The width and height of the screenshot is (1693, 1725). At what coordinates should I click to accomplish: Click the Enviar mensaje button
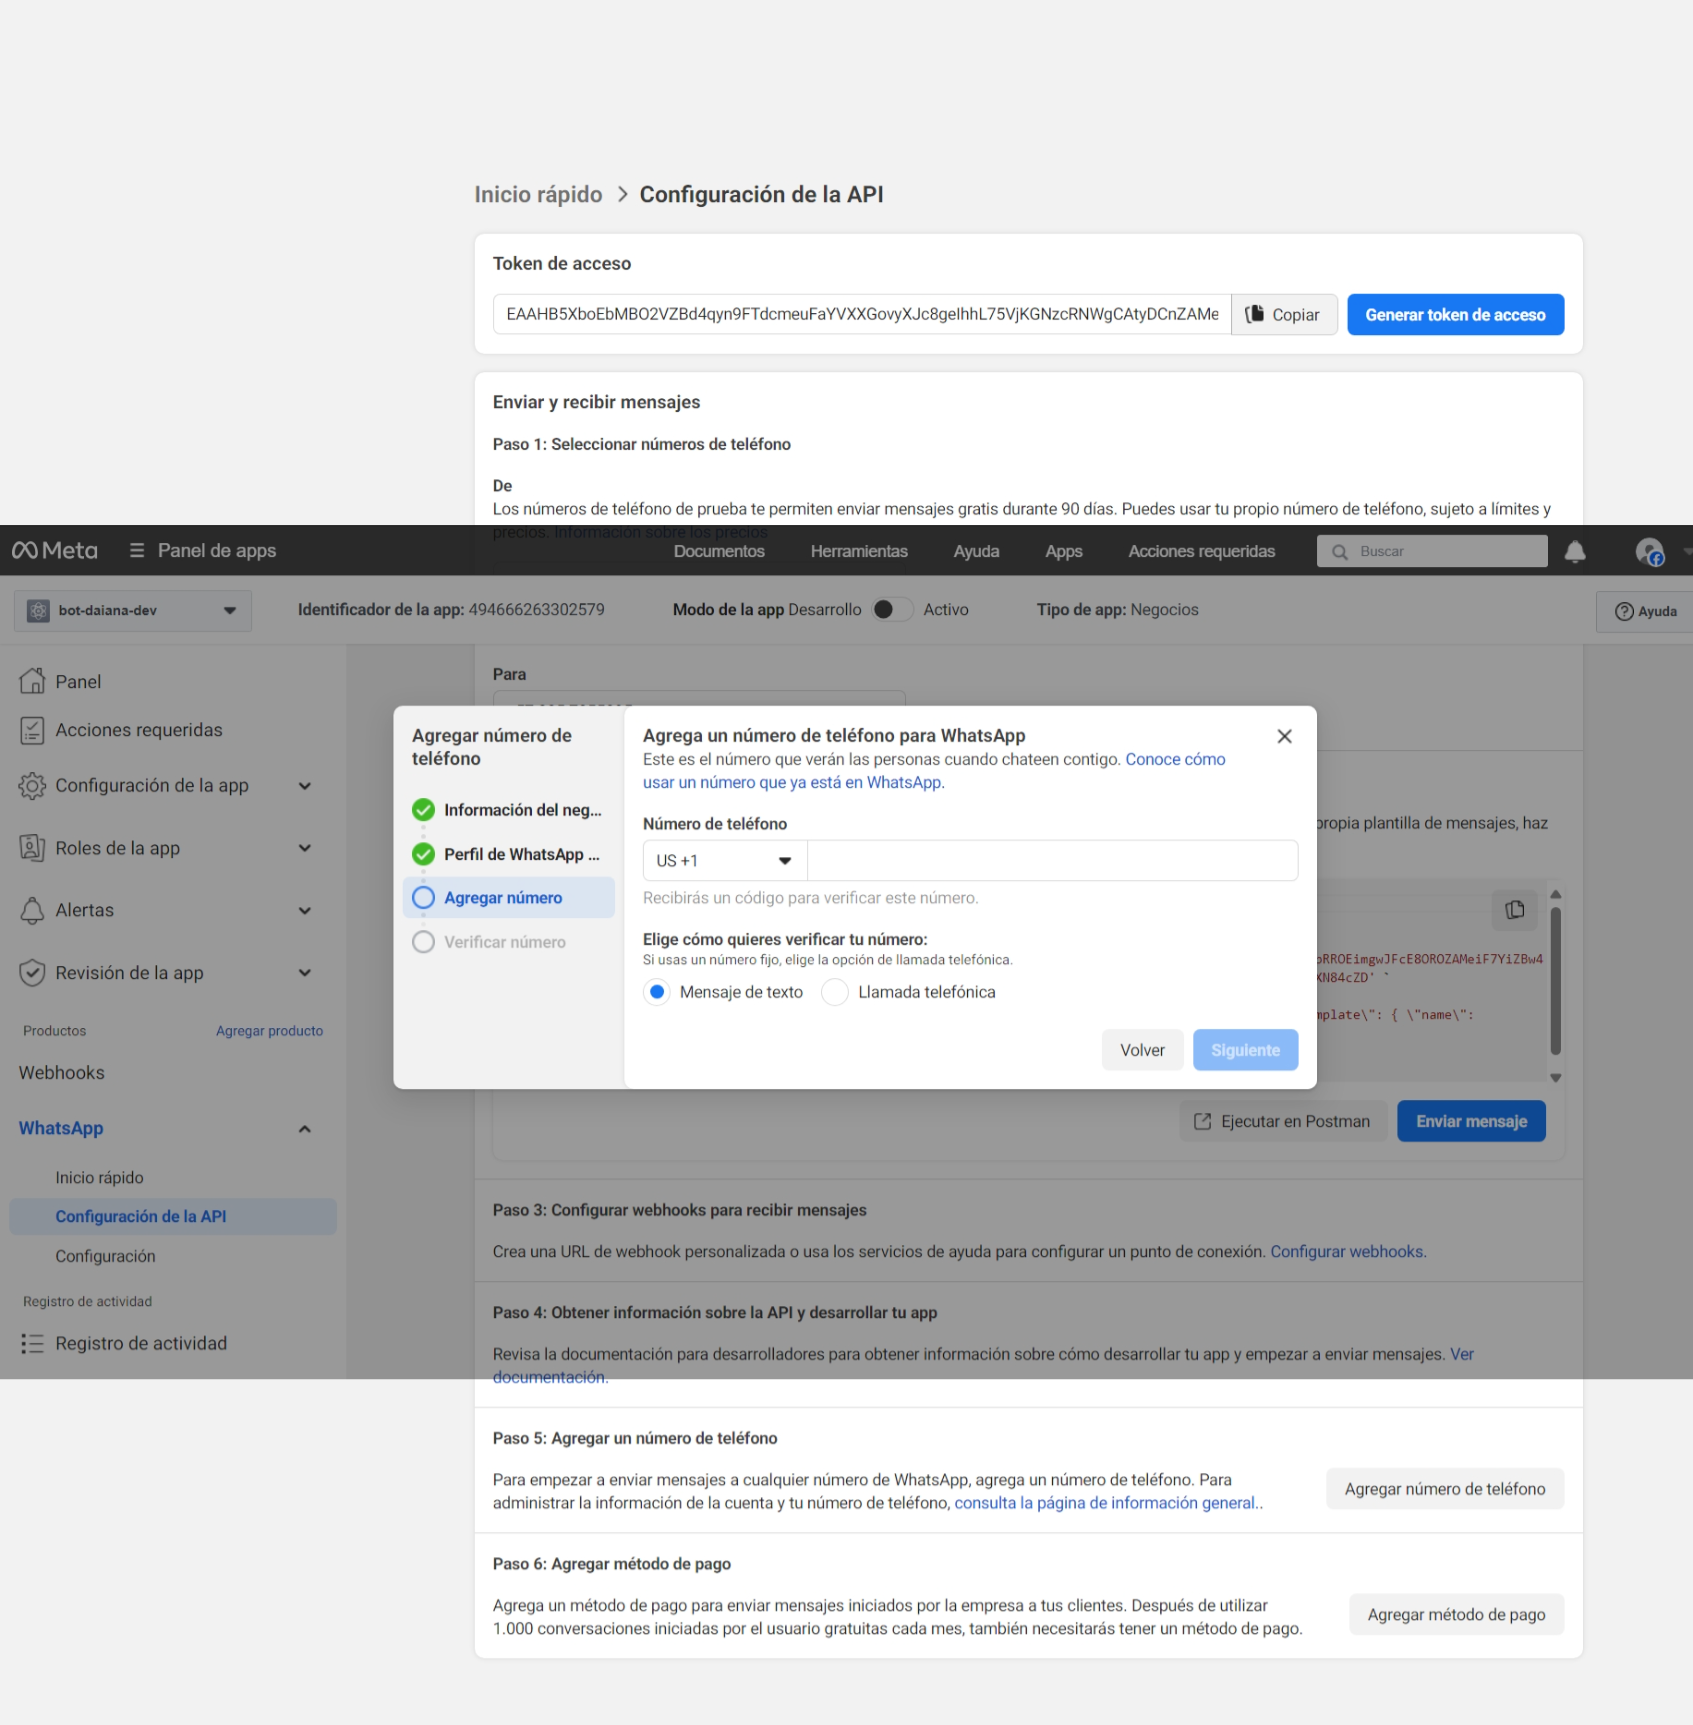[1471, 1122]
